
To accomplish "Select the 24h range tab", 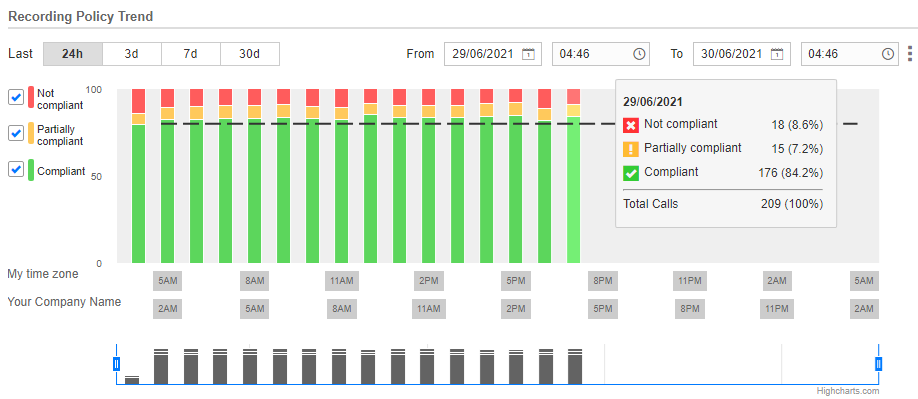I will [73, 54].
